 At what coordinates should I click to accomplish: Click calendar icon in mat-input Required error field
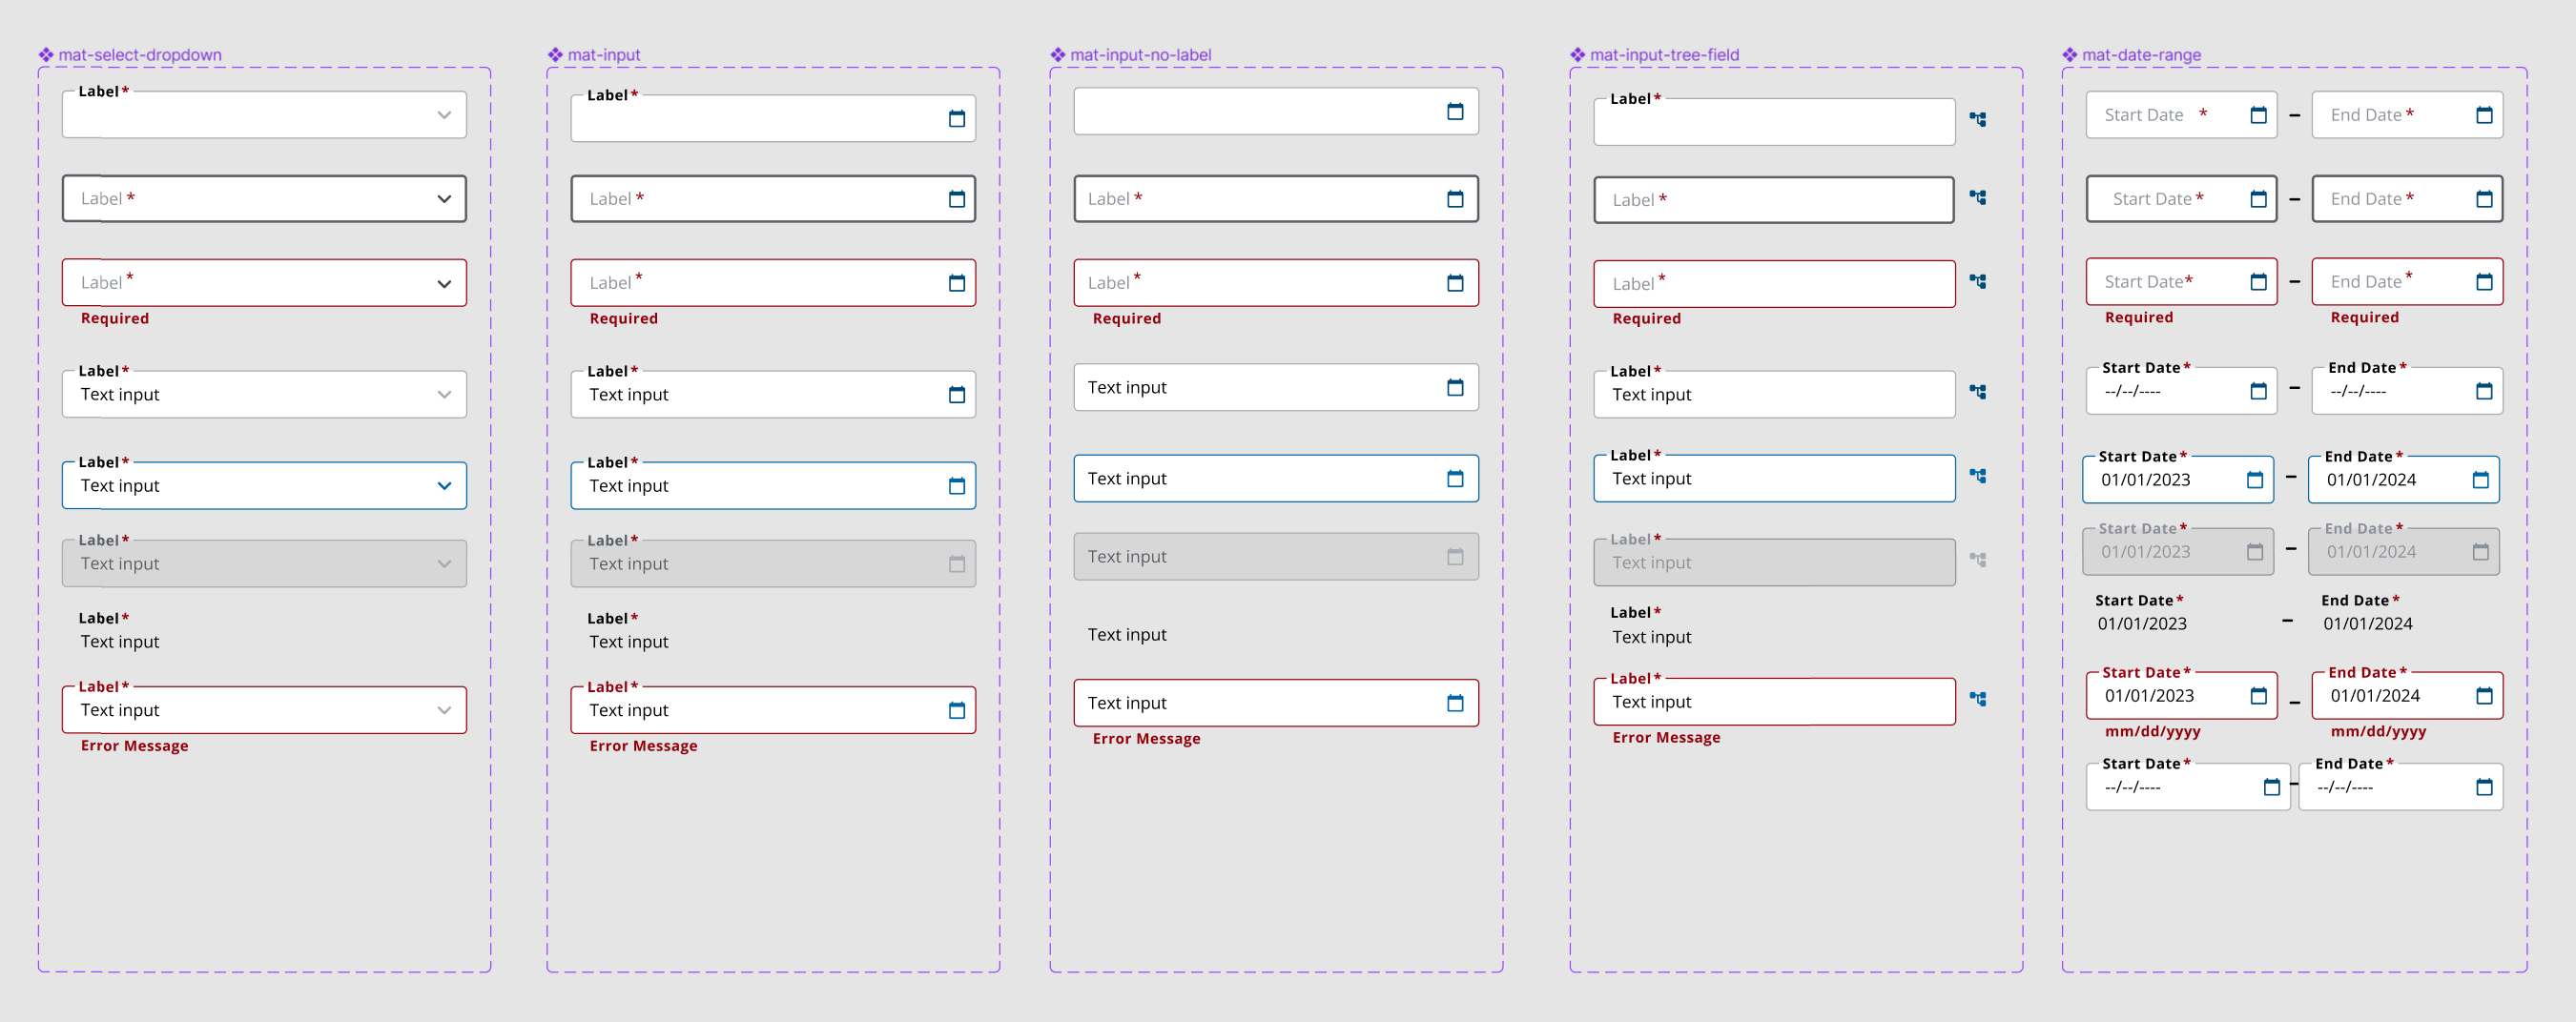click(x=956, y=283)
